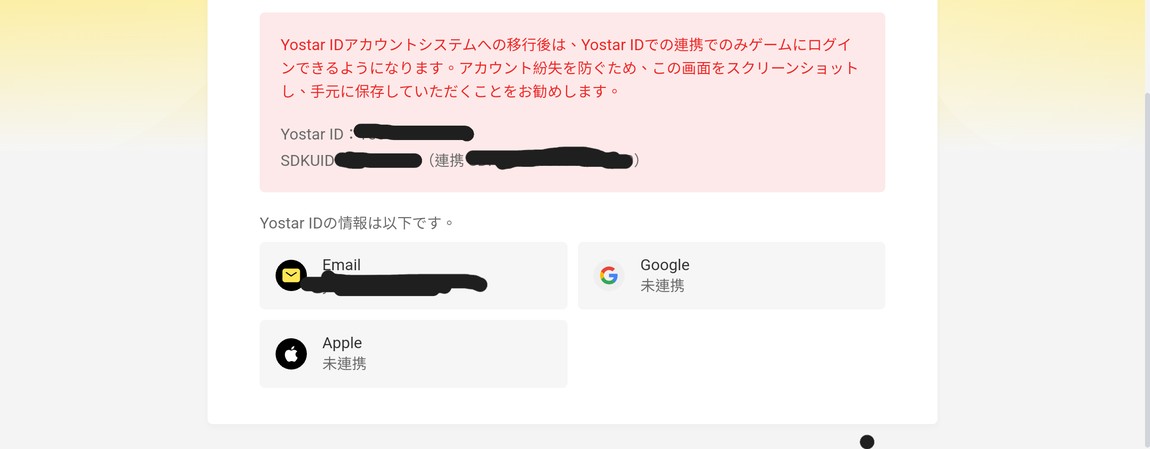Image resolution: width=1150 pixels, height=449 pixels.
Task: Click the Email label text
Action: point(341,265)
